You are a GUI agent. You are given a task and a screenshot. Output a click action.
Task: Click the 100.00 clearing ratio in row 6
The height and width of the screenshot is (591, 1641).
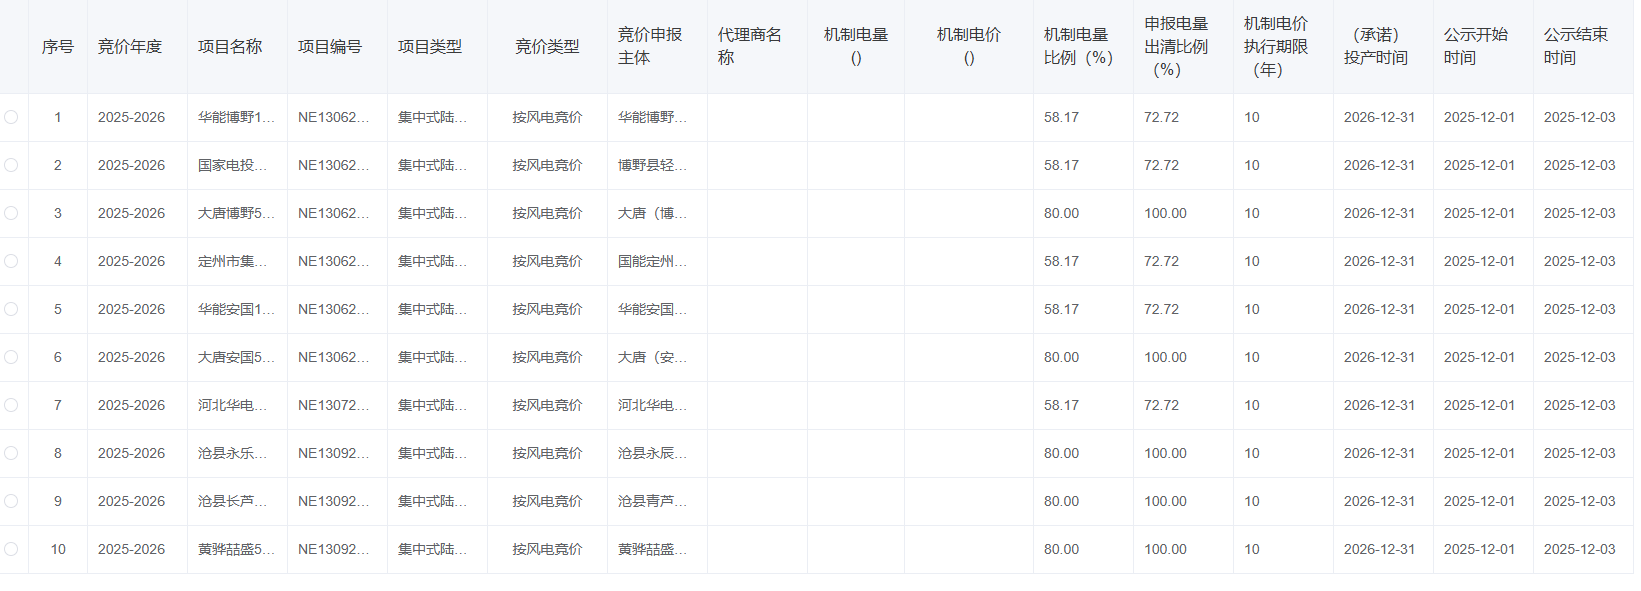(x=1165, y=357)
